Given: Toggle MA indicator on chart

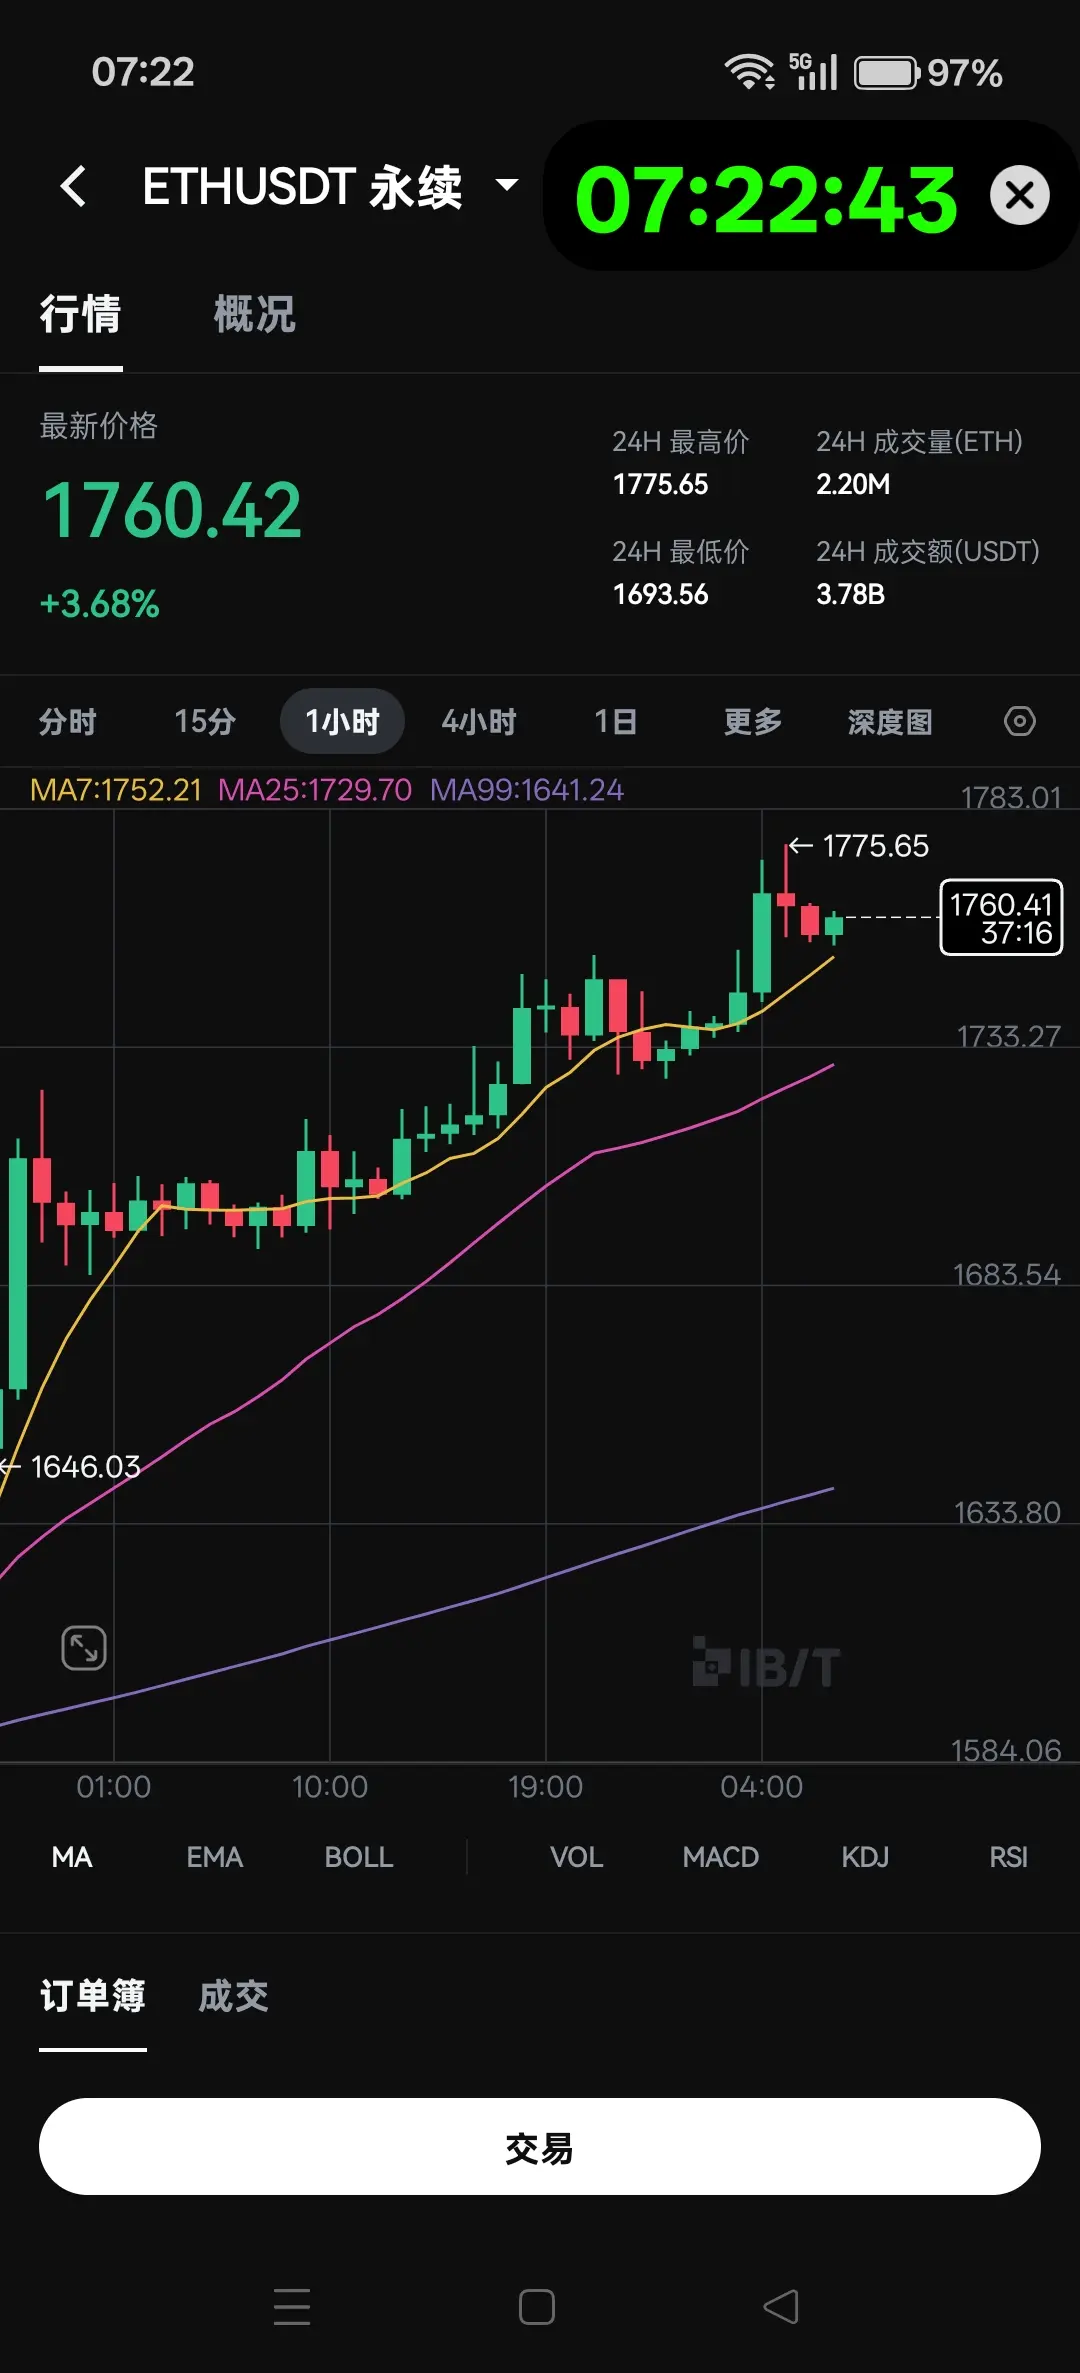Looking at the screenshot, I should click(x=72, y=1857).
